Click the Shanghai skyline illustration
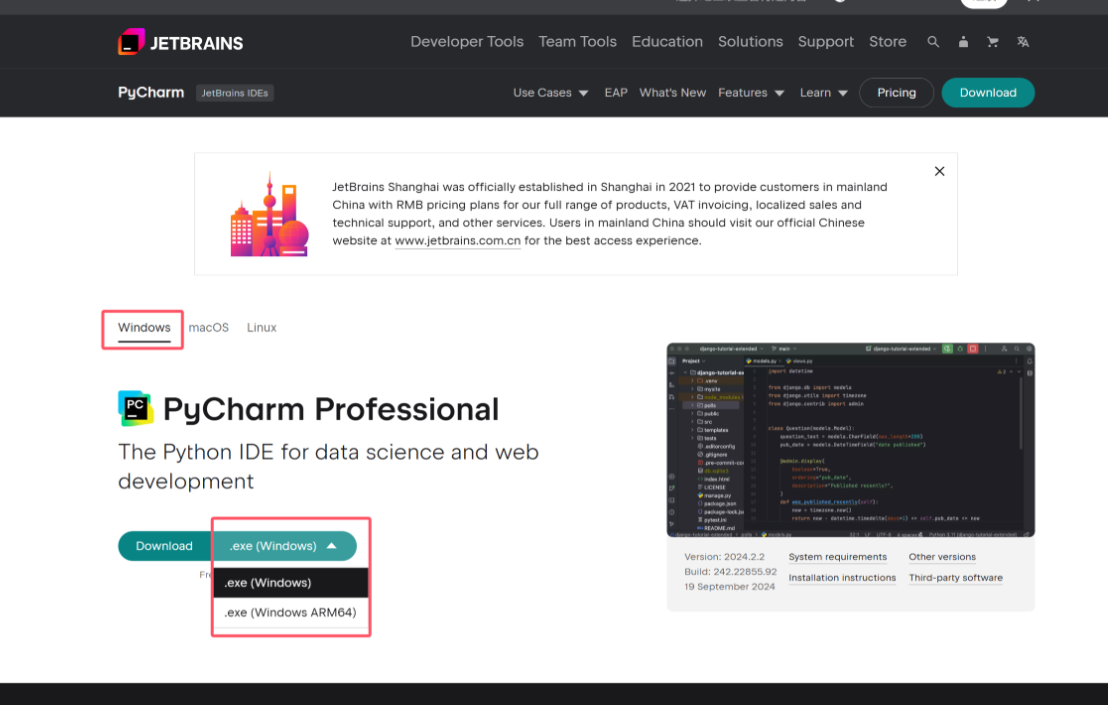 click(270, 214)
